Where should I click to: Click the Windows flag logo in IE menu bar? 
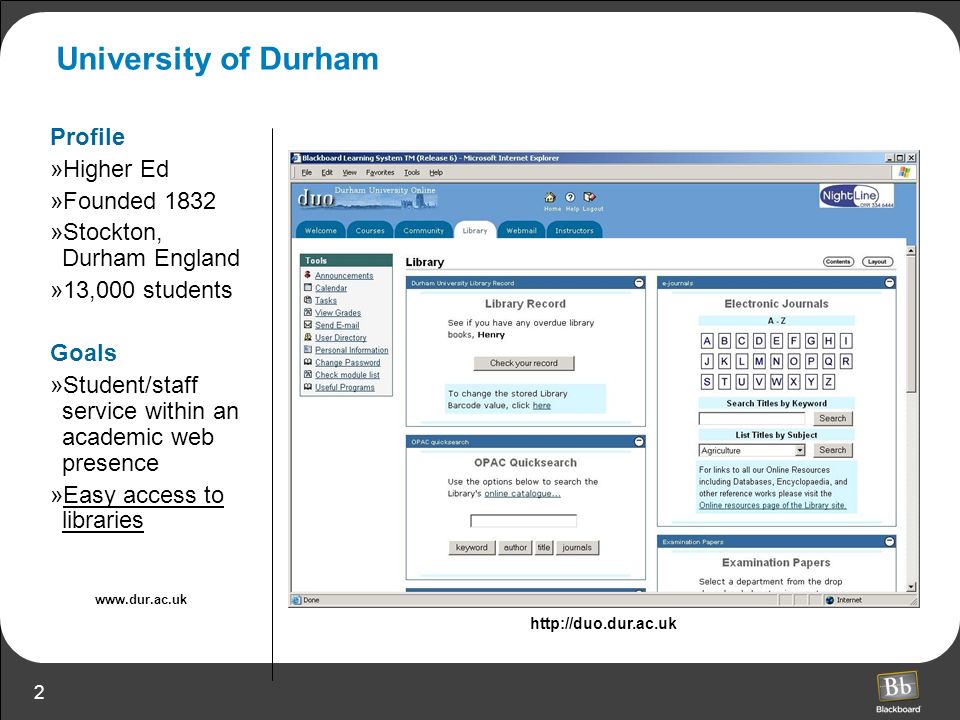pyautogui.click(x=904, y=172)
